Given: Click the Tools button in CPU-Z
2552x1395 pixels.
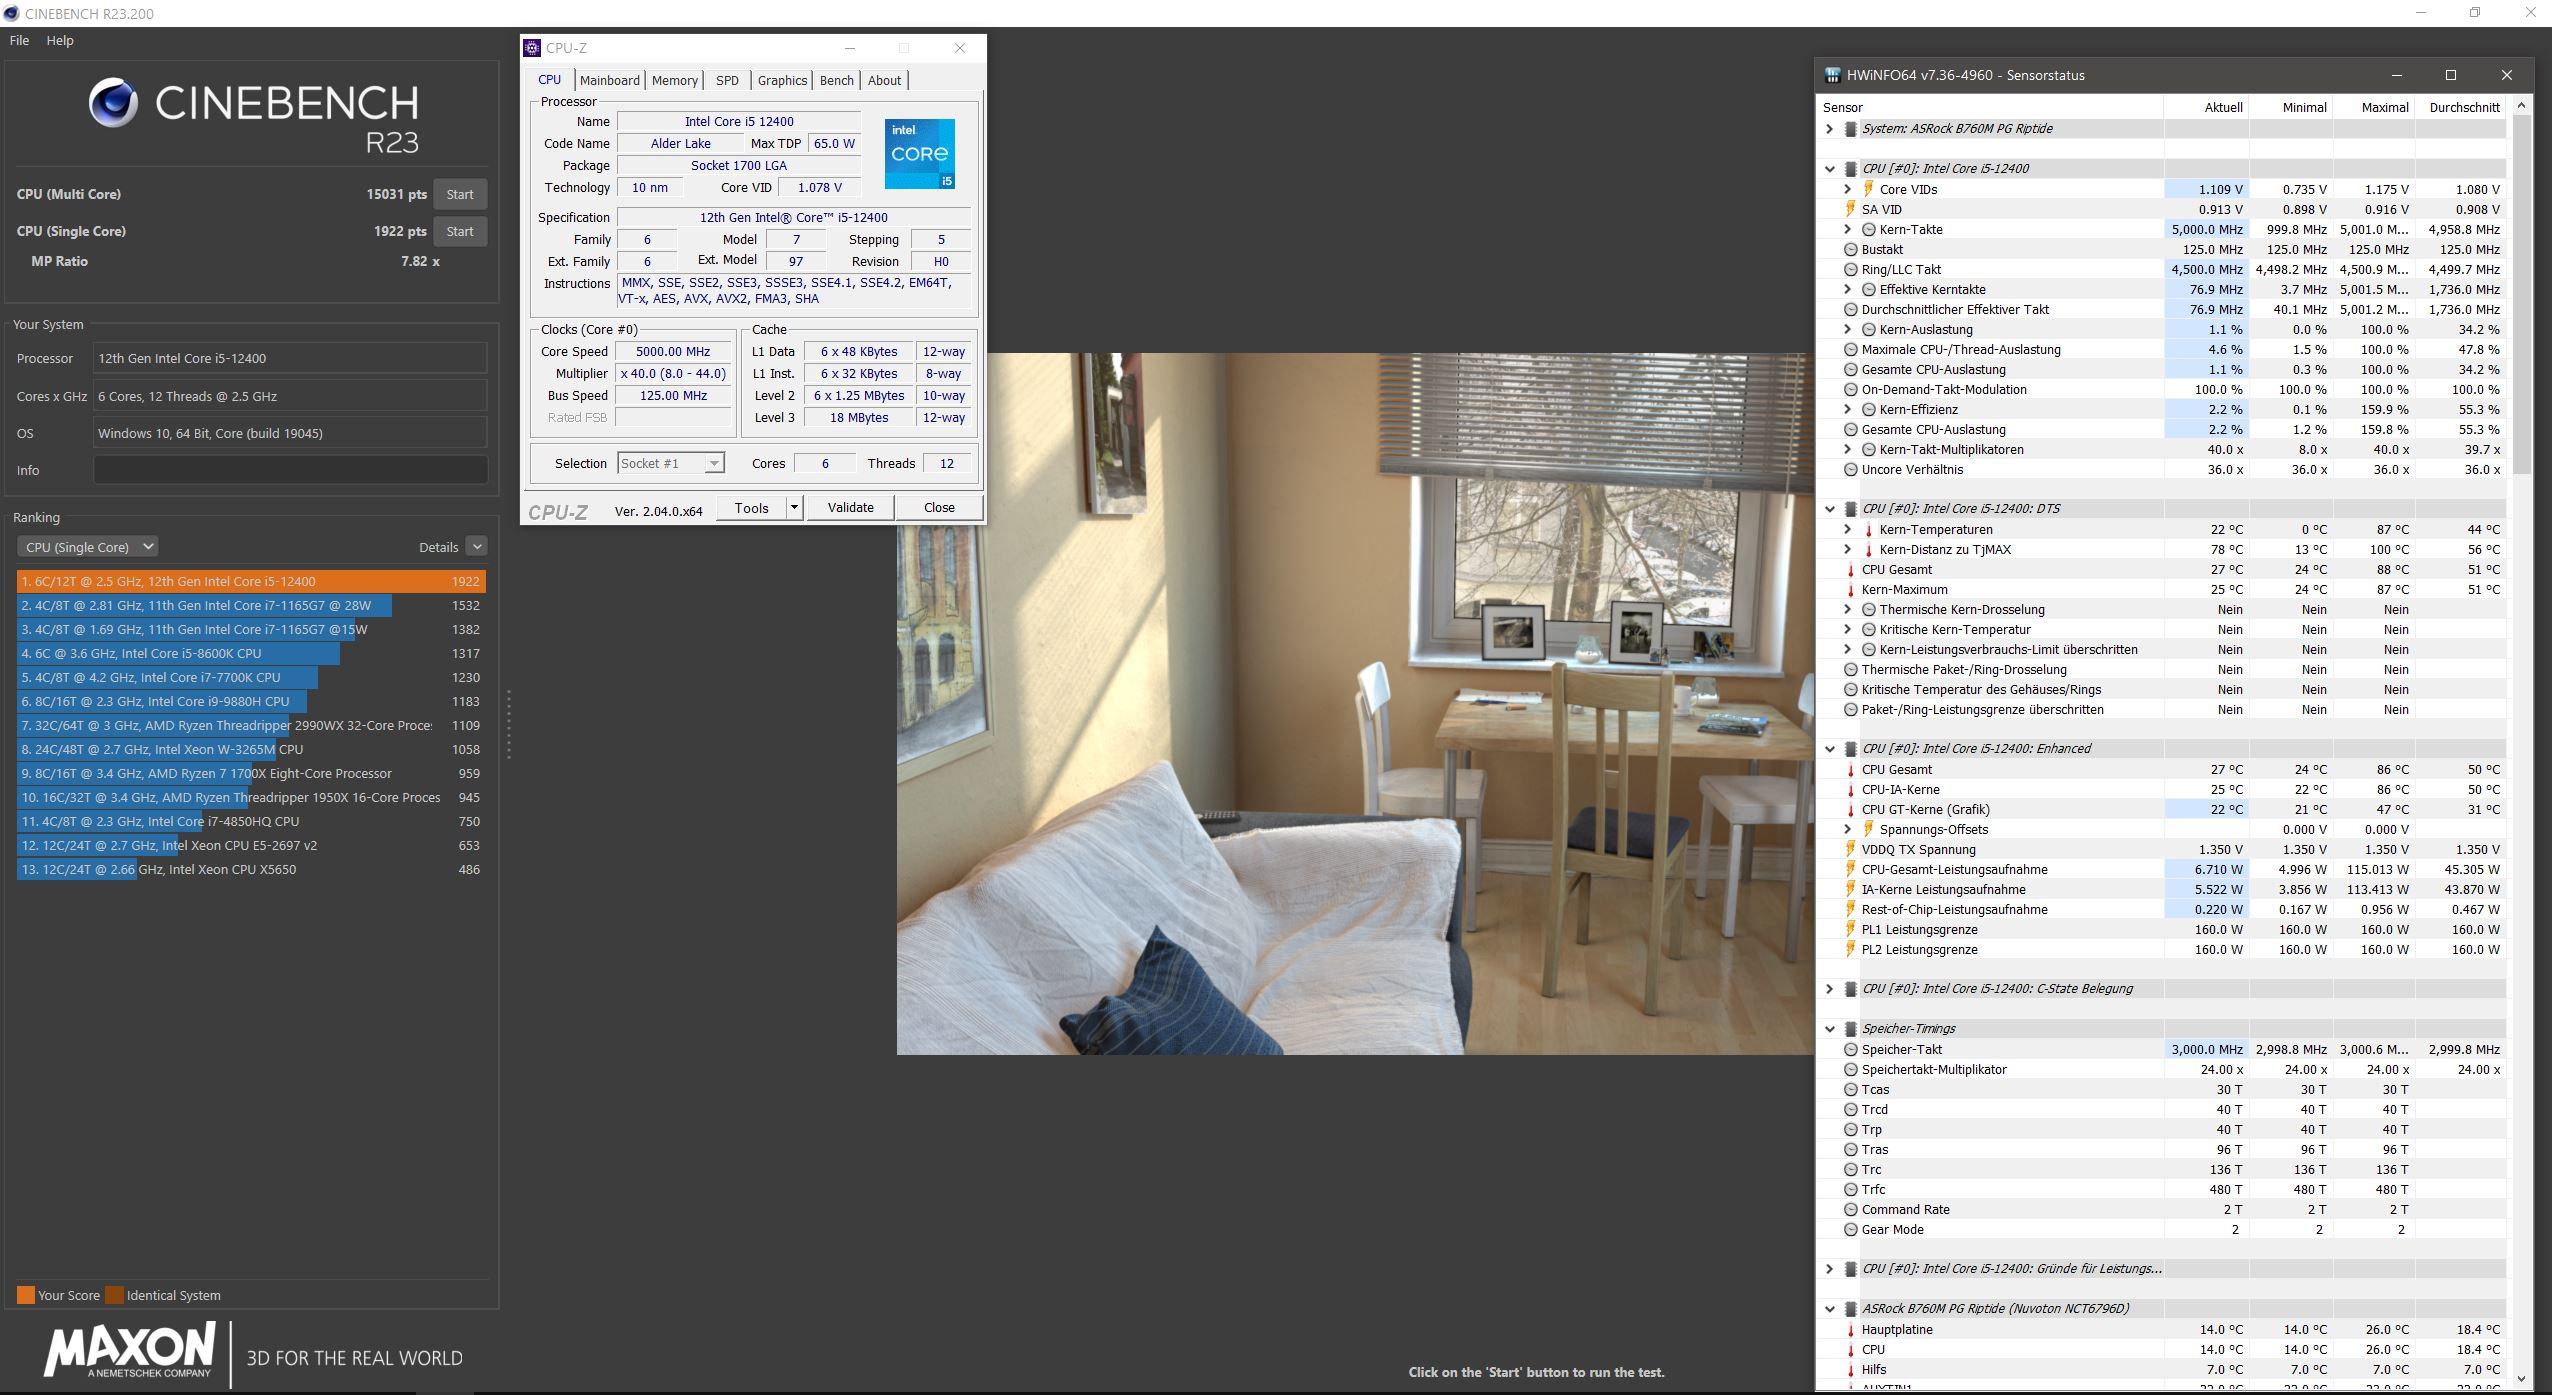Looking at the screenshot, I should tap(752, 508).
